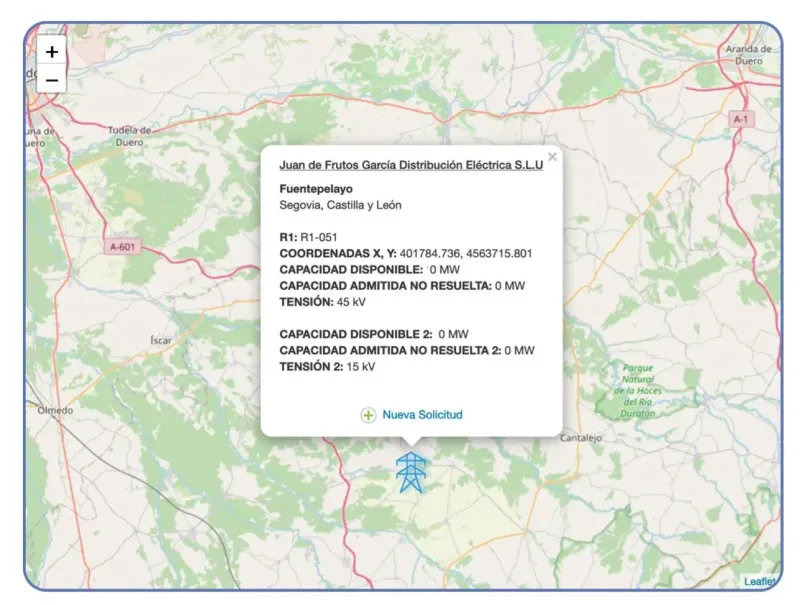Click the A-601 road shield
This screenshot has height=605, width=810.
pos(123,247)
